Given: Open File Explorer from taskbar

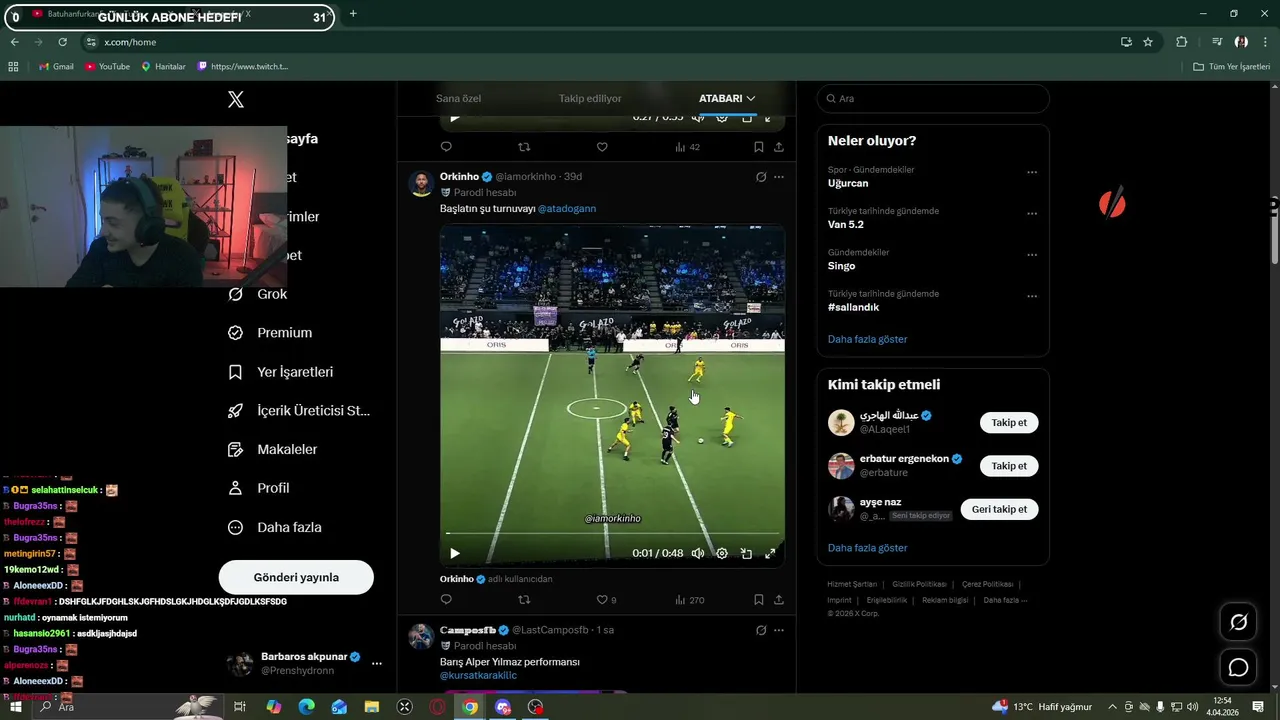Looking at the screenshot, I should [372, 707].
